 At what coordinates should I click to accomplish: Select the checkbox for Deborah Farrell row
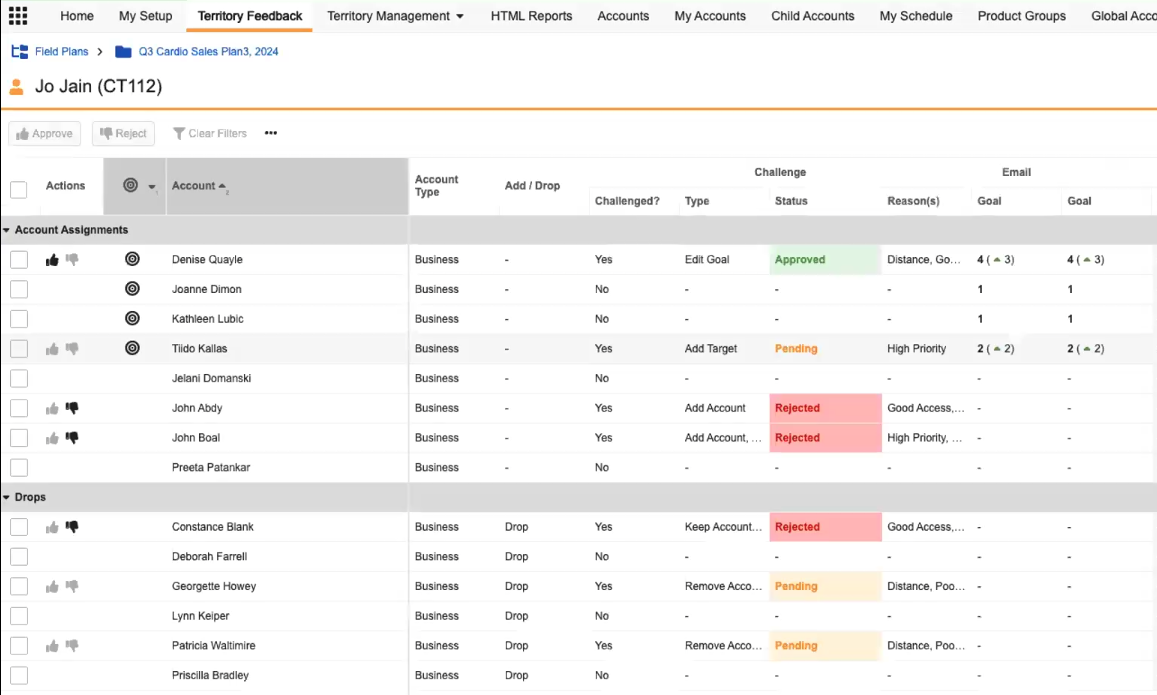point(19,557)
